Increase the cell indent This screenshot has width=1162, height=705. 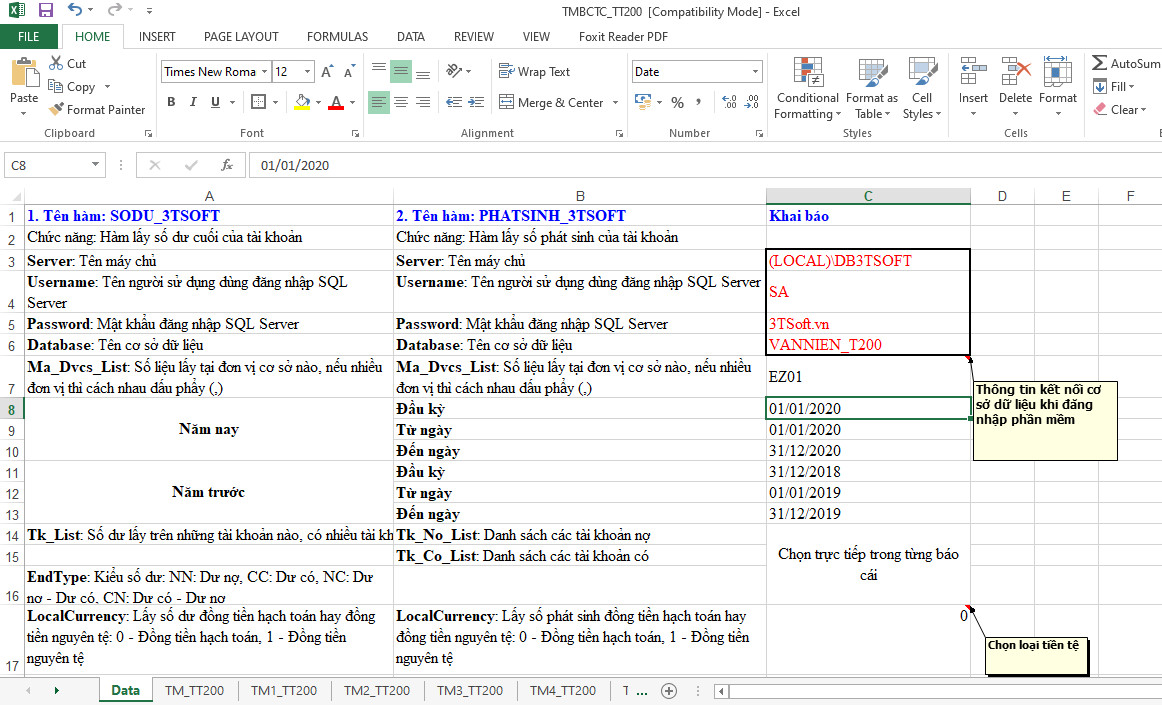pyautogui.click(x=477, y=102)
